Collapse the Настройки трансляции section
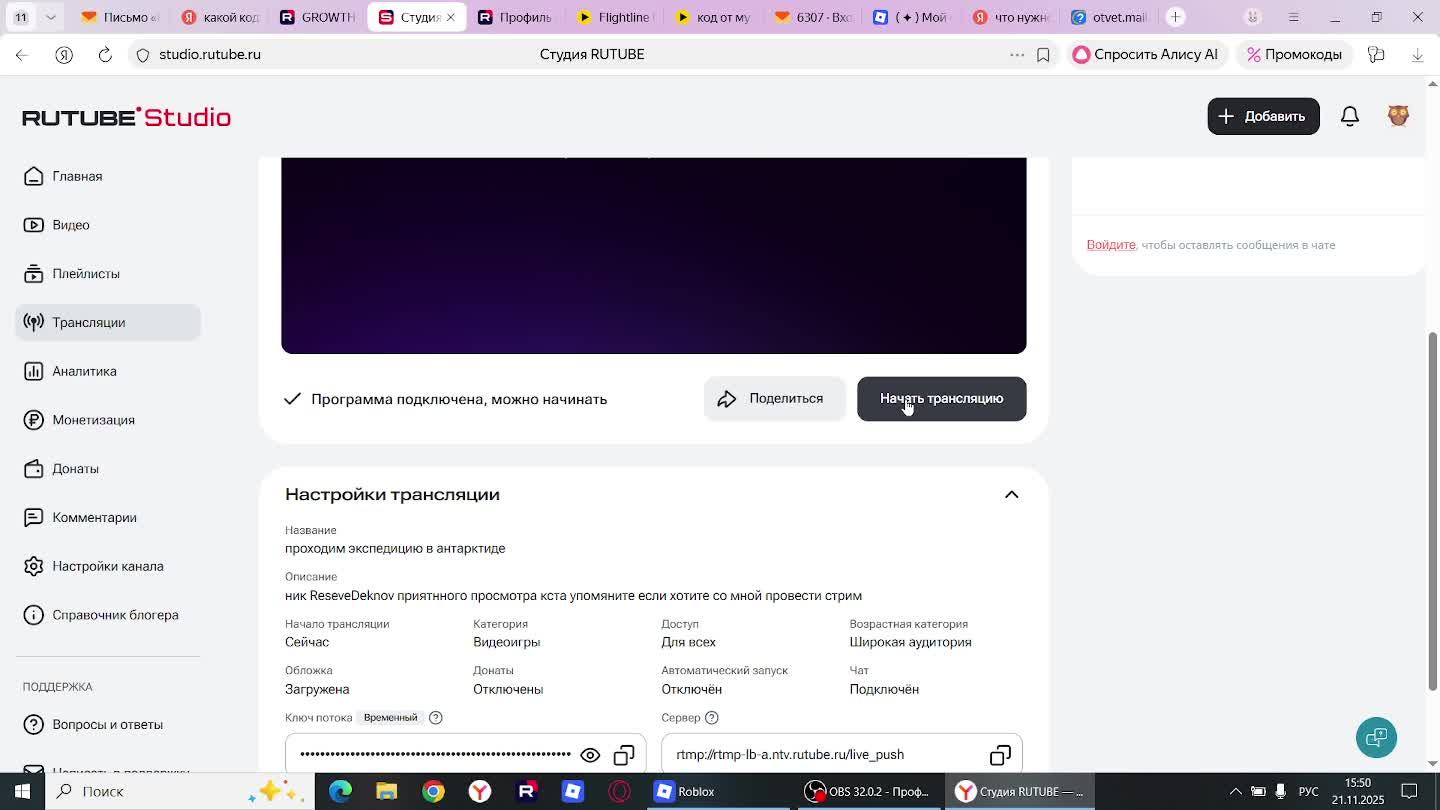1440x810 pixels. pyautogui.click(x=1011, y=495)
